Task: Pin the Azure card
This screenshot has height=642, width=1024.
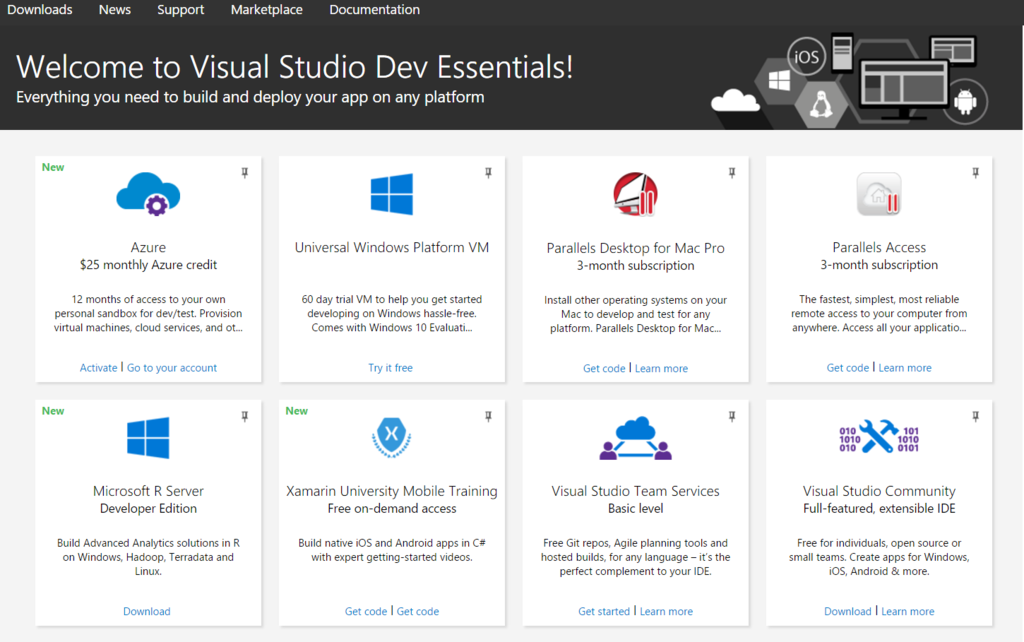Action: pos(245,172)
